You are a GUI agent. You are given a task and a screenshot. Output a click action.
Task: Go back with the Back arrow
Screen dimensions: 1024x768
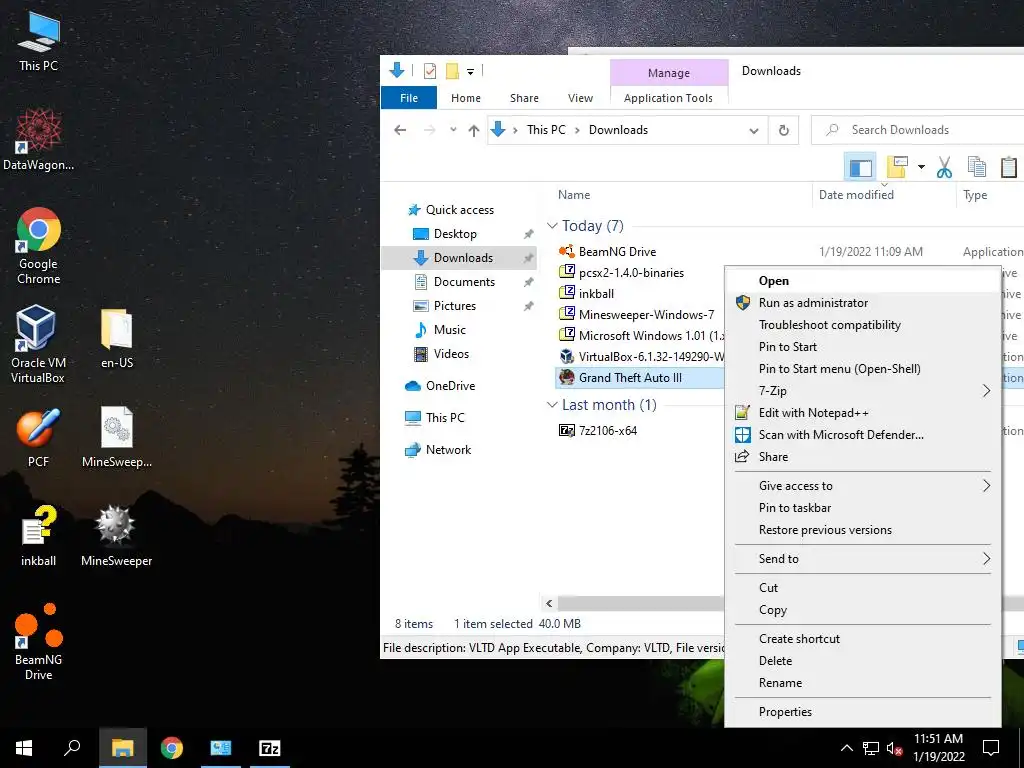[400, 130]
